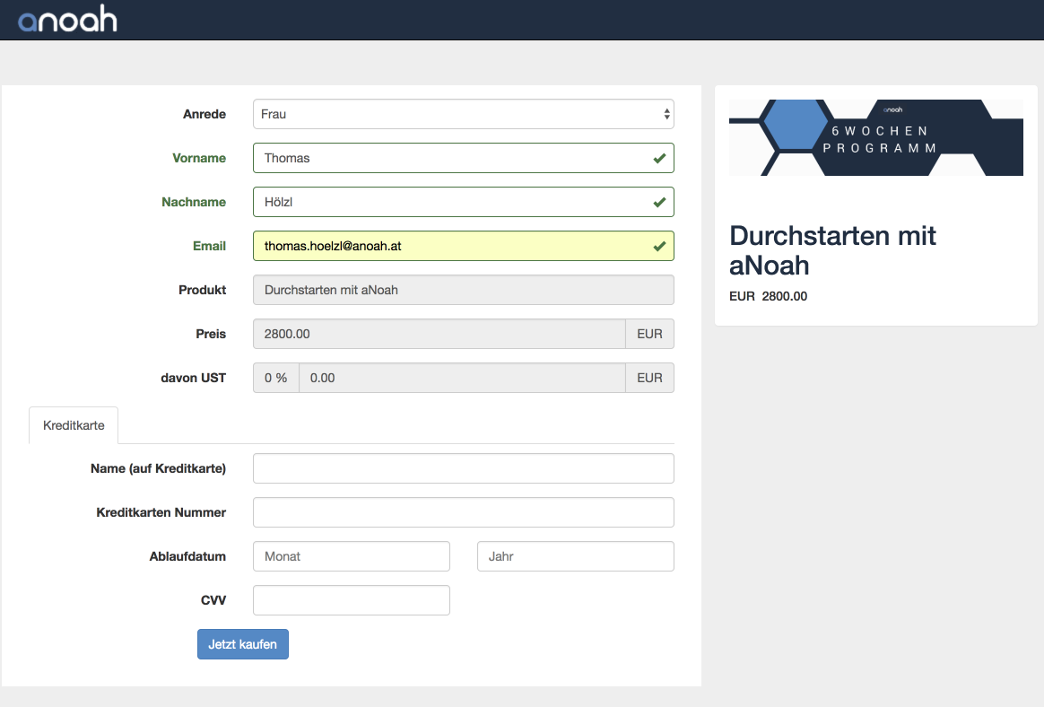
Task: Click the Preis field showing 2800.00
Action: pos(439,334)
